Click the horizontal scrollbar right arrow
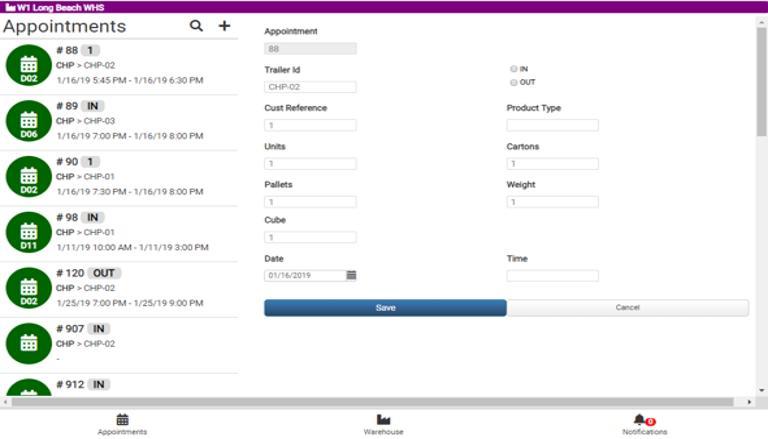Image resolution: width=768 pixels, height=439 pixels. point(749,402)
